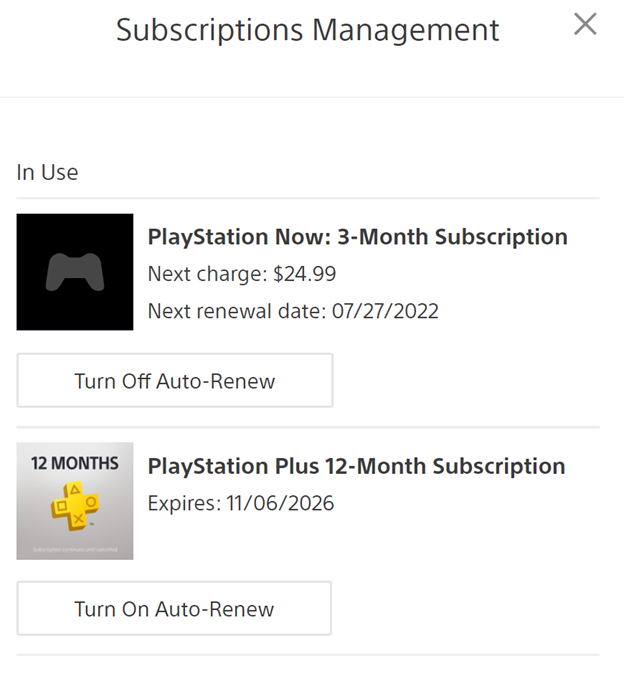This screenshot has height=686, width=624.
Task: Click the yellow PlayStation Plus logo
Action: tap(75, 506)
